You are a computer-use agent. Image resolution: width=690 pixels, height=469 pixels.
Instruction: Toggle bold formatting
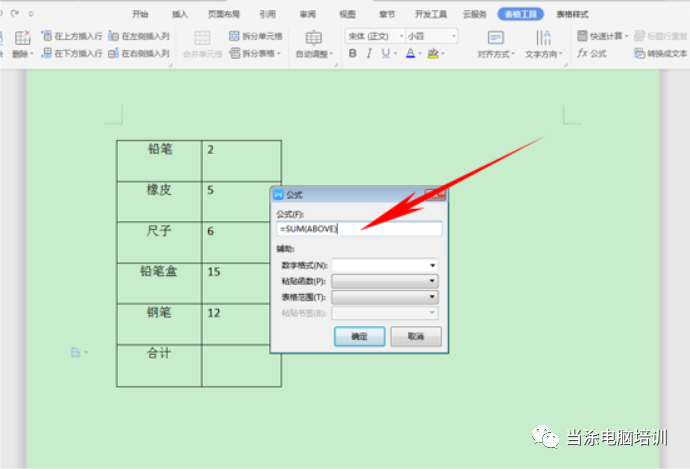[x=352, y=54]
